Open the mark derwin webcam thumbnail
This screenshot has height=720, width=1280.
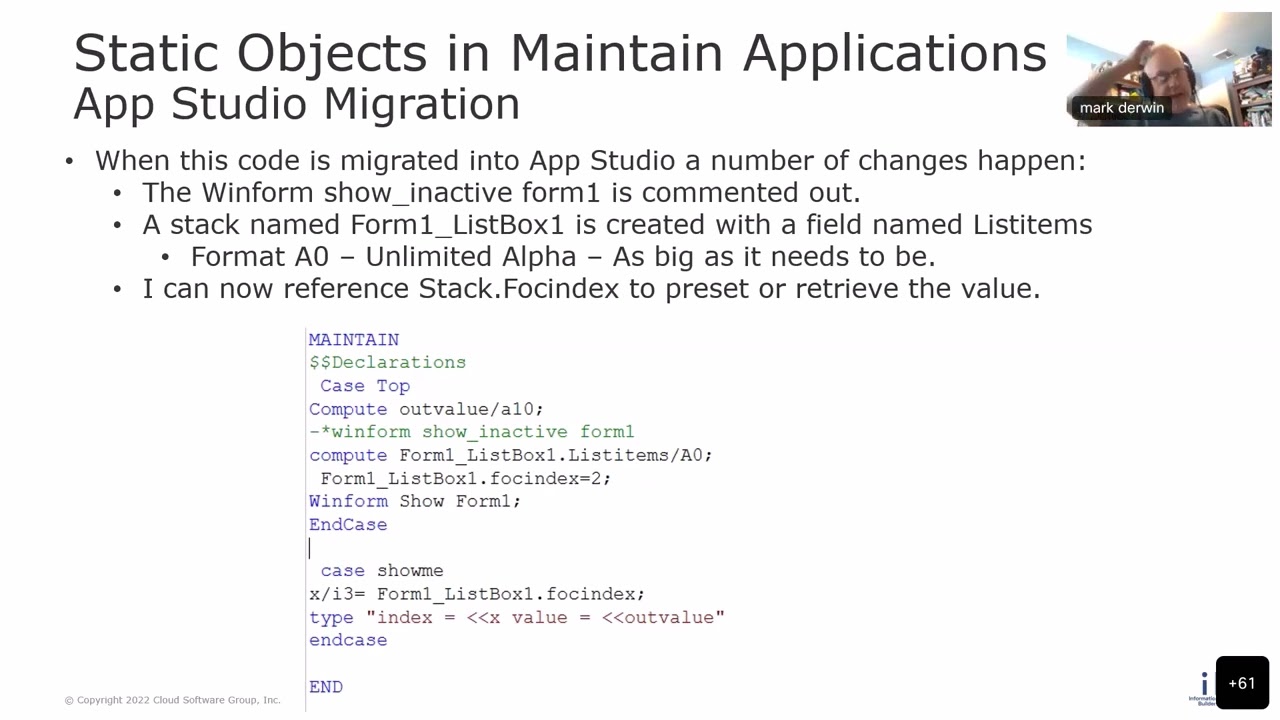click(x=1169, y=69)
